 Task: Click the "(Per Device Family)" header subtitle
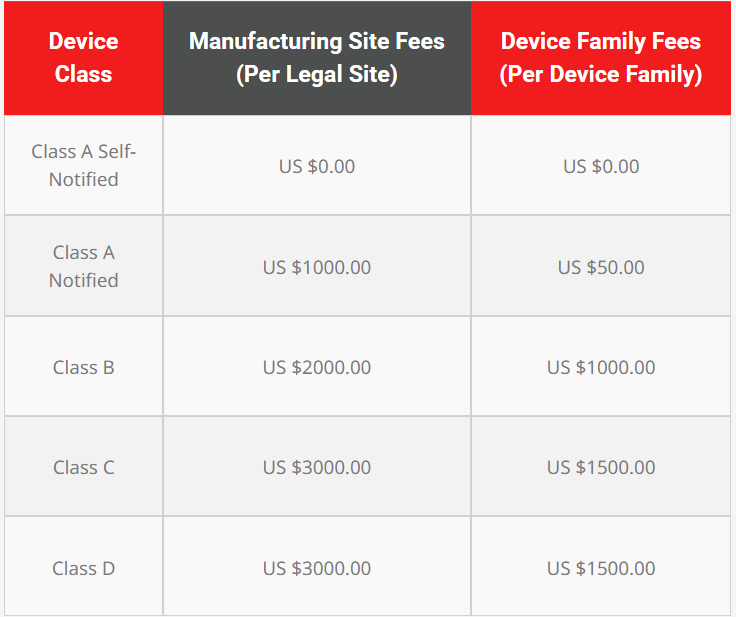601,74
